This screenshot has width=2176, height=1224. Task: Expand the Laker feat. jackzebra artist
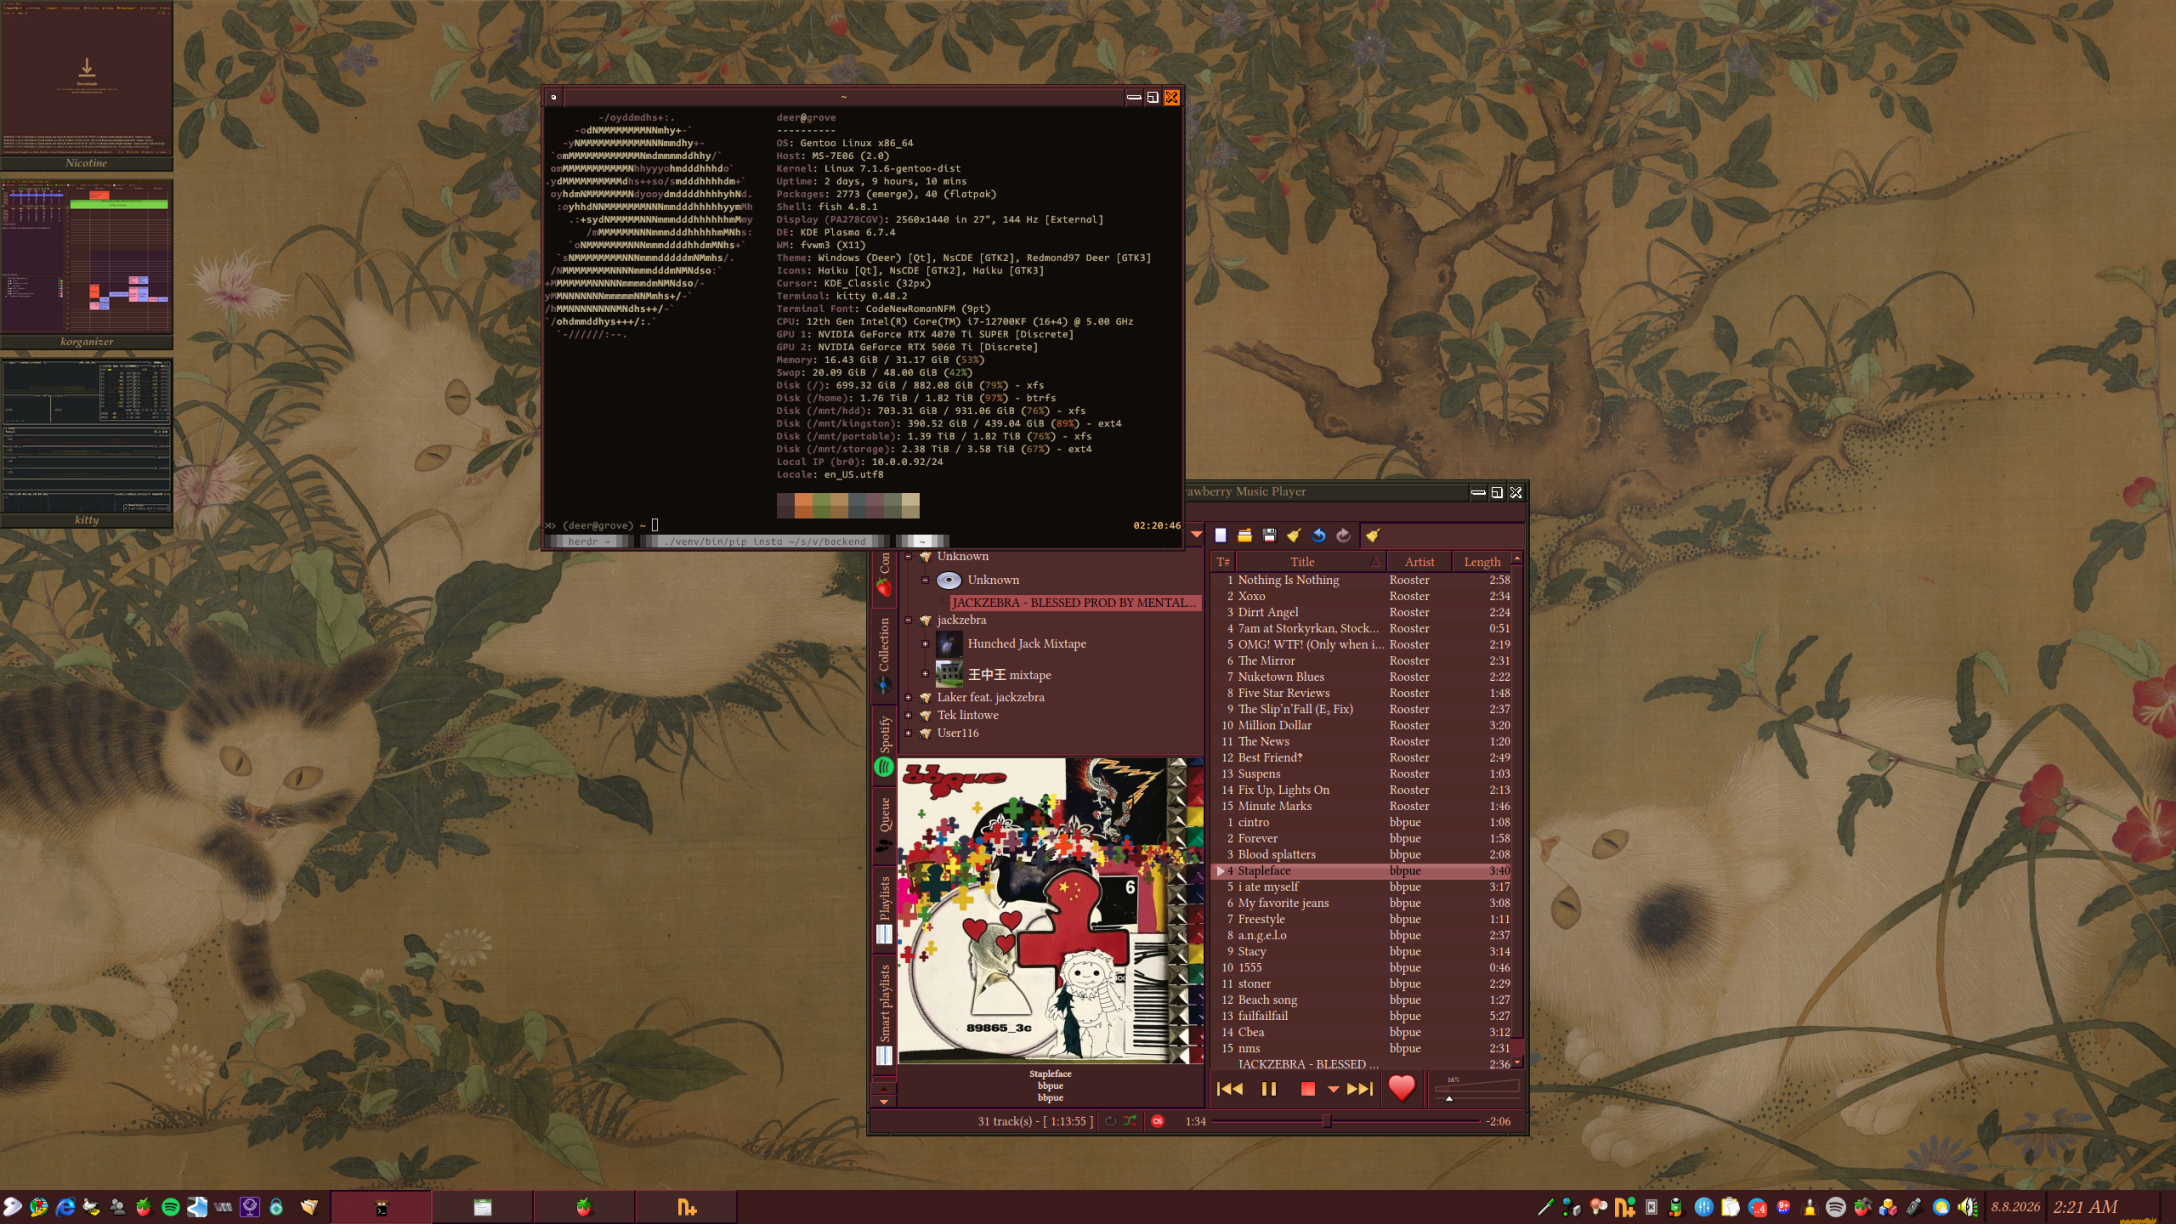(909, 697)
